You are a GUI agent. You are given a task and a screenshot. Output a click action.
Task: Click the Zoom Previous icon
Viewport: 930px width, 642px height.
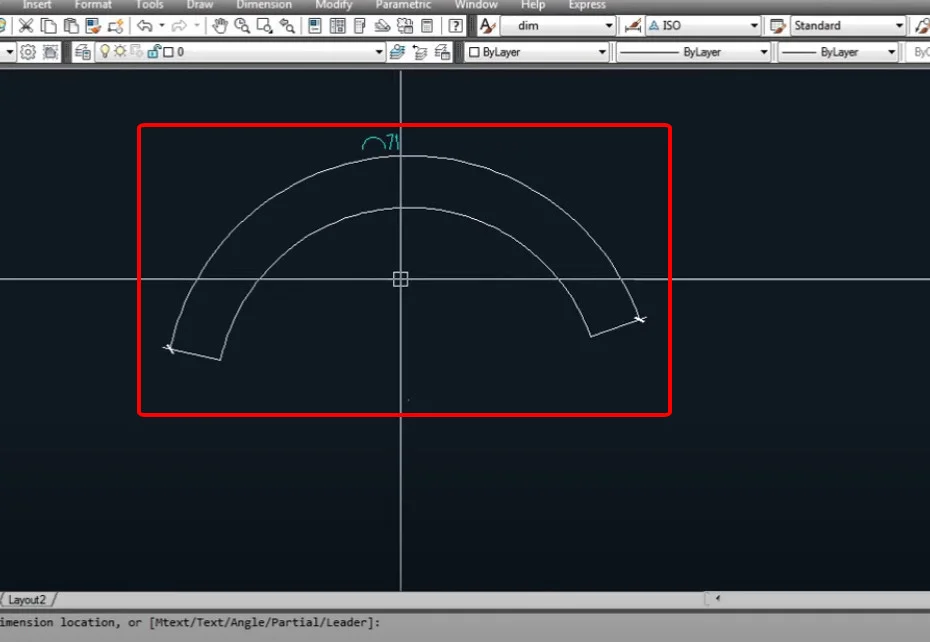[287, 26]
